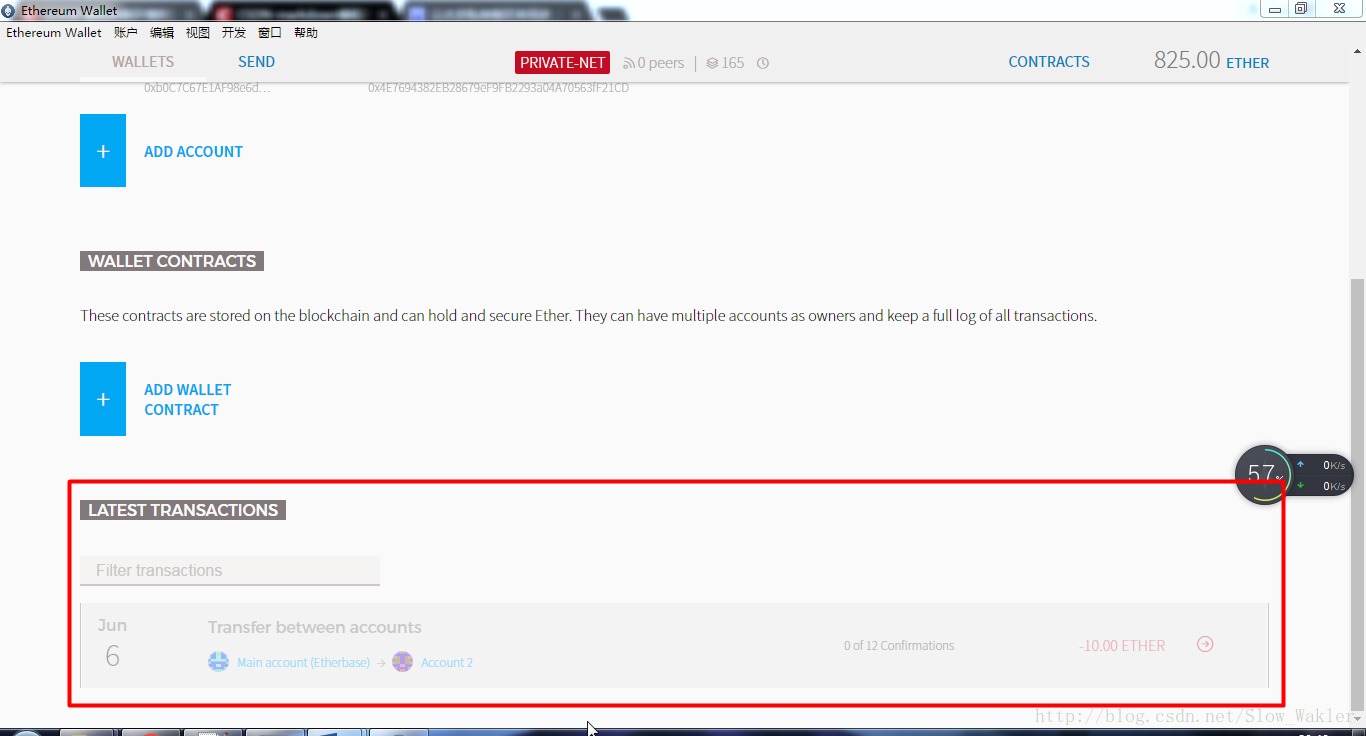Click the Add Wallet Contract label
1366x736 pixels.
188,400
